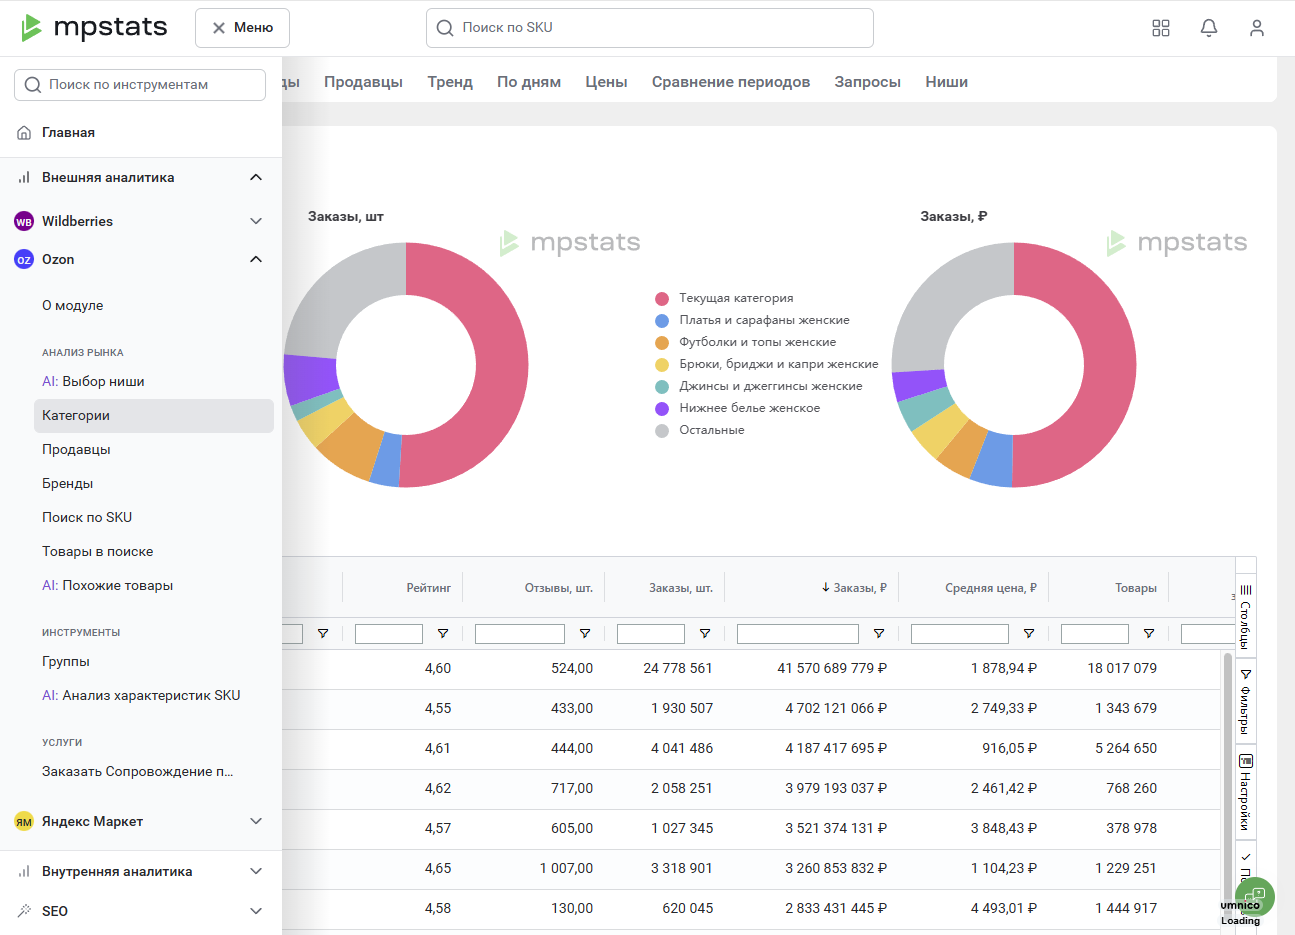Viewport: 1295px width, 935px height.
Task: Click the yellow ЯМ Яндекс Маркет icon
Action: 24,821
